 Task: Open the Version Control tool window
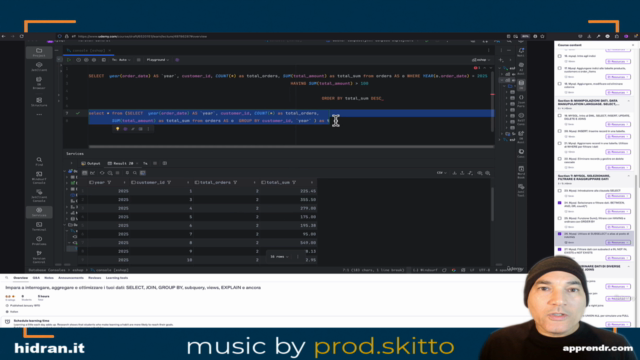point(39,257)
